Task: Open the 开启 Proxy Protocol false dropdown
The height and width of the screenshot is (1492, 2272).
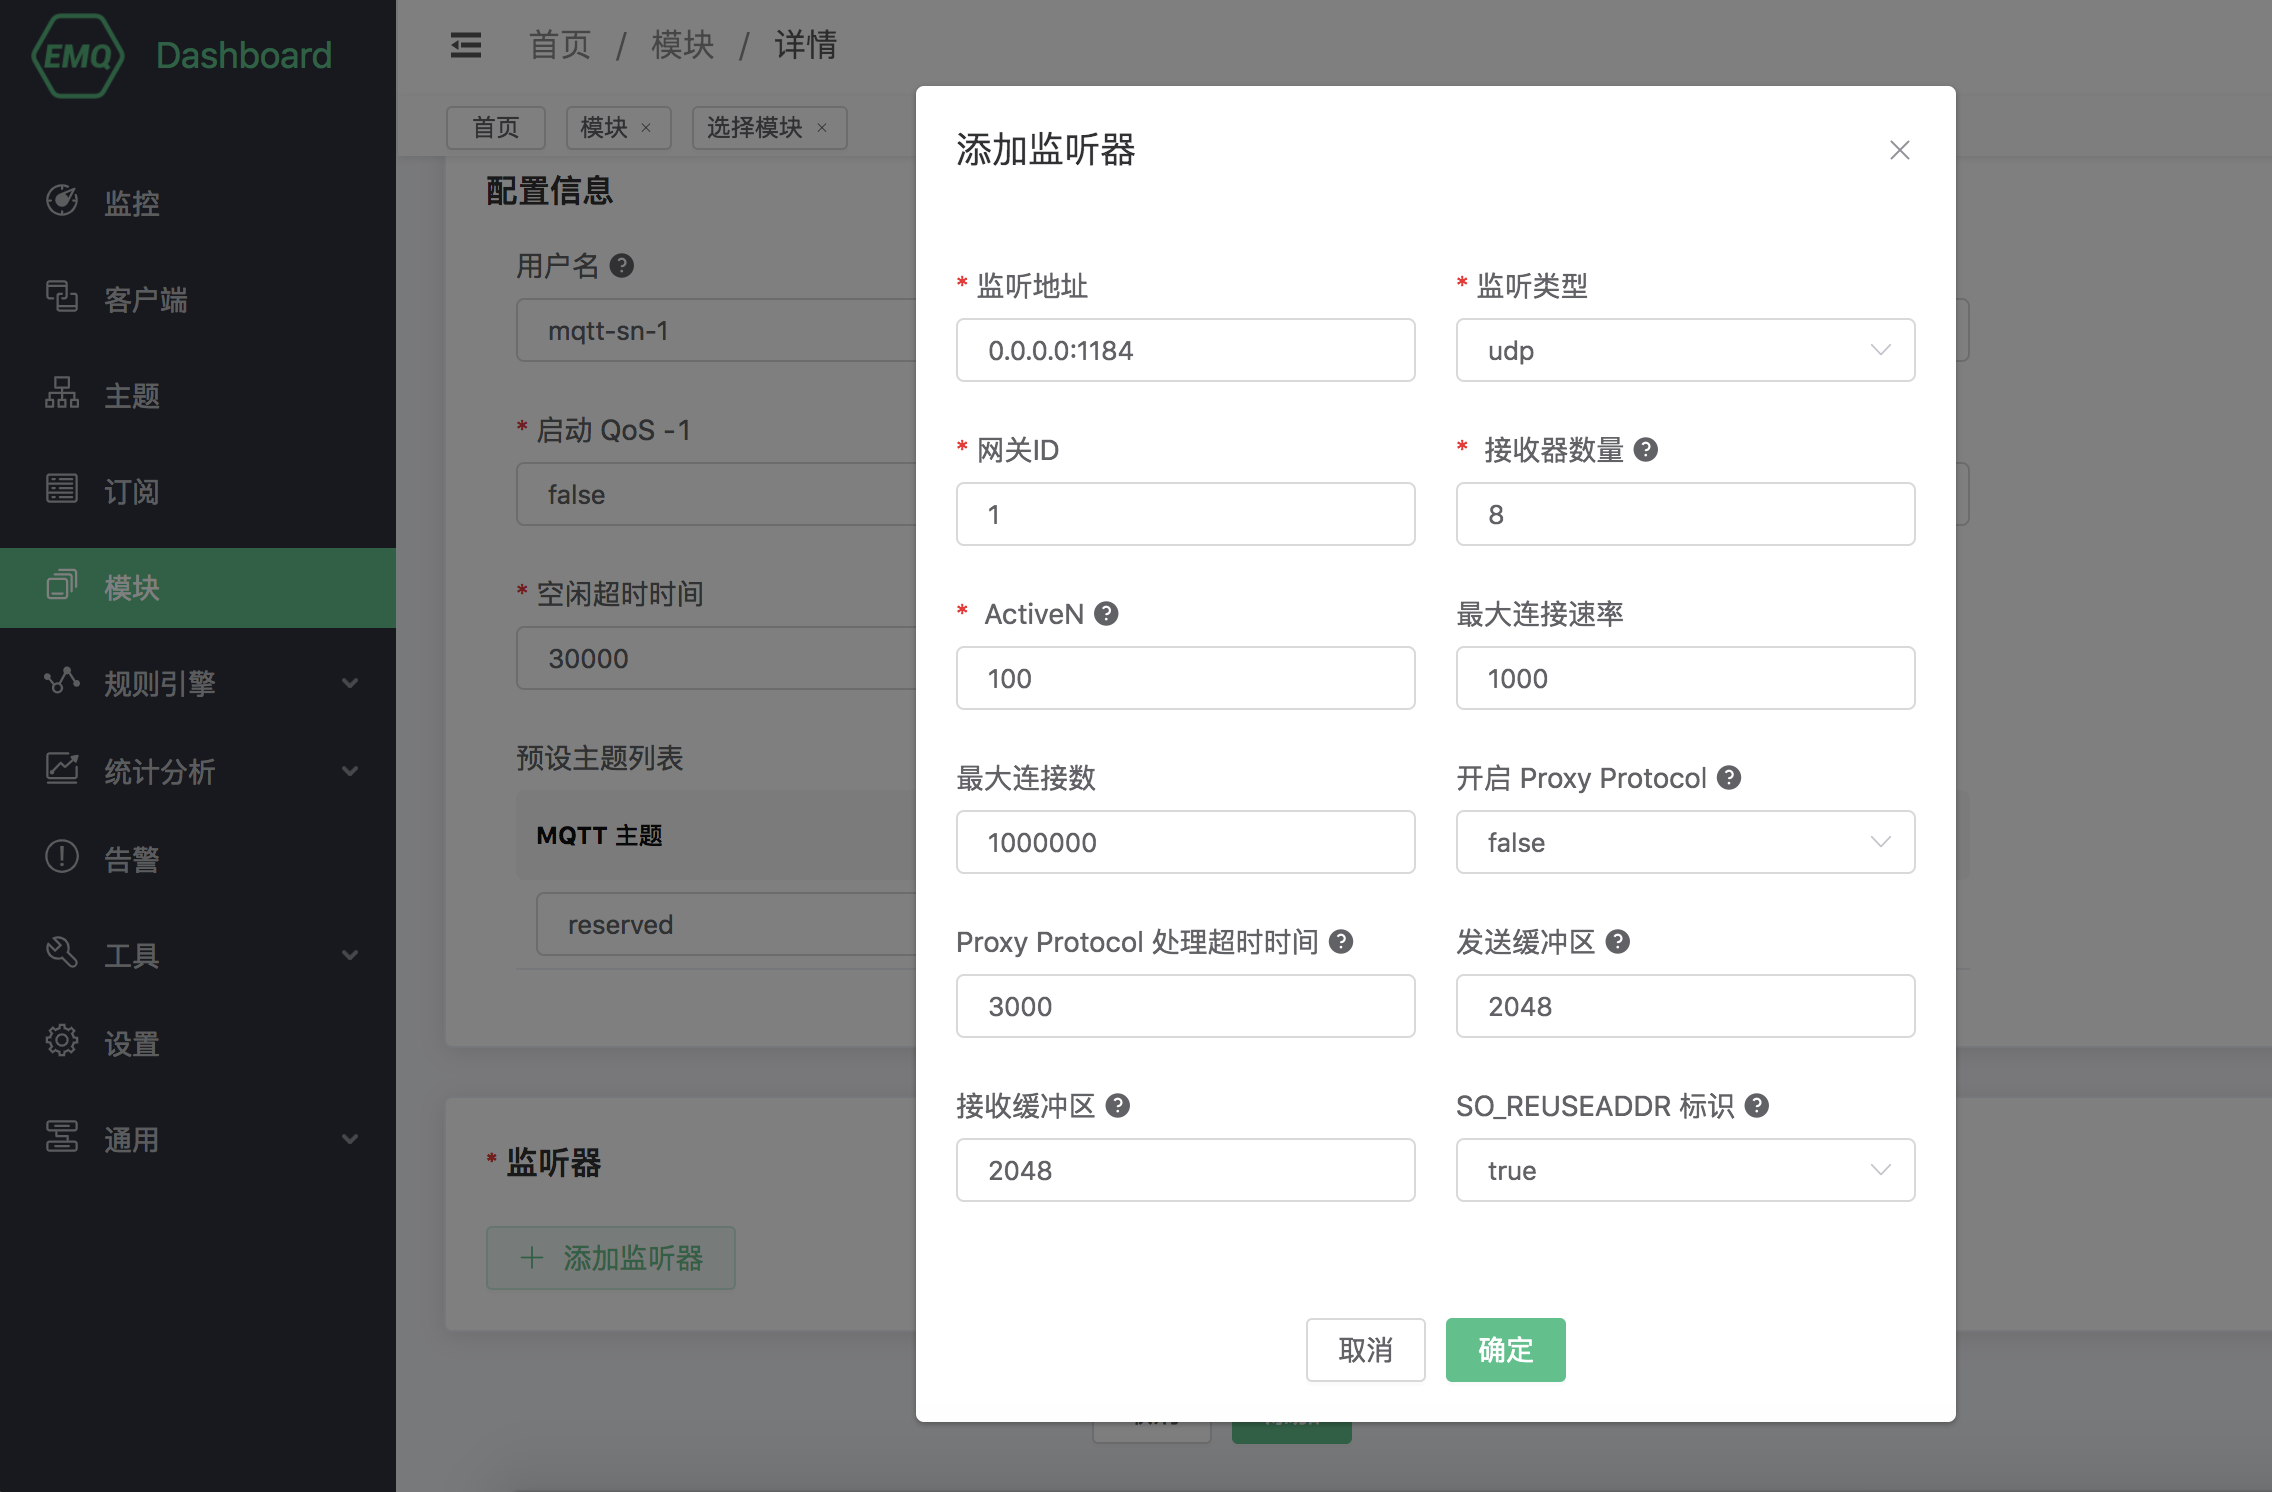Action: [1685, 842]
